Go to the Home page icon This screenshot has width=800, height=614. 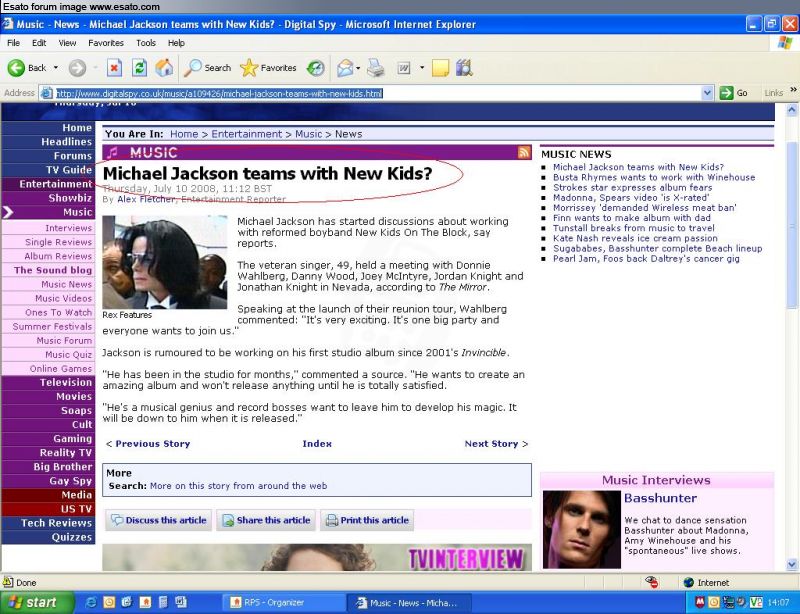pos(164,67)
